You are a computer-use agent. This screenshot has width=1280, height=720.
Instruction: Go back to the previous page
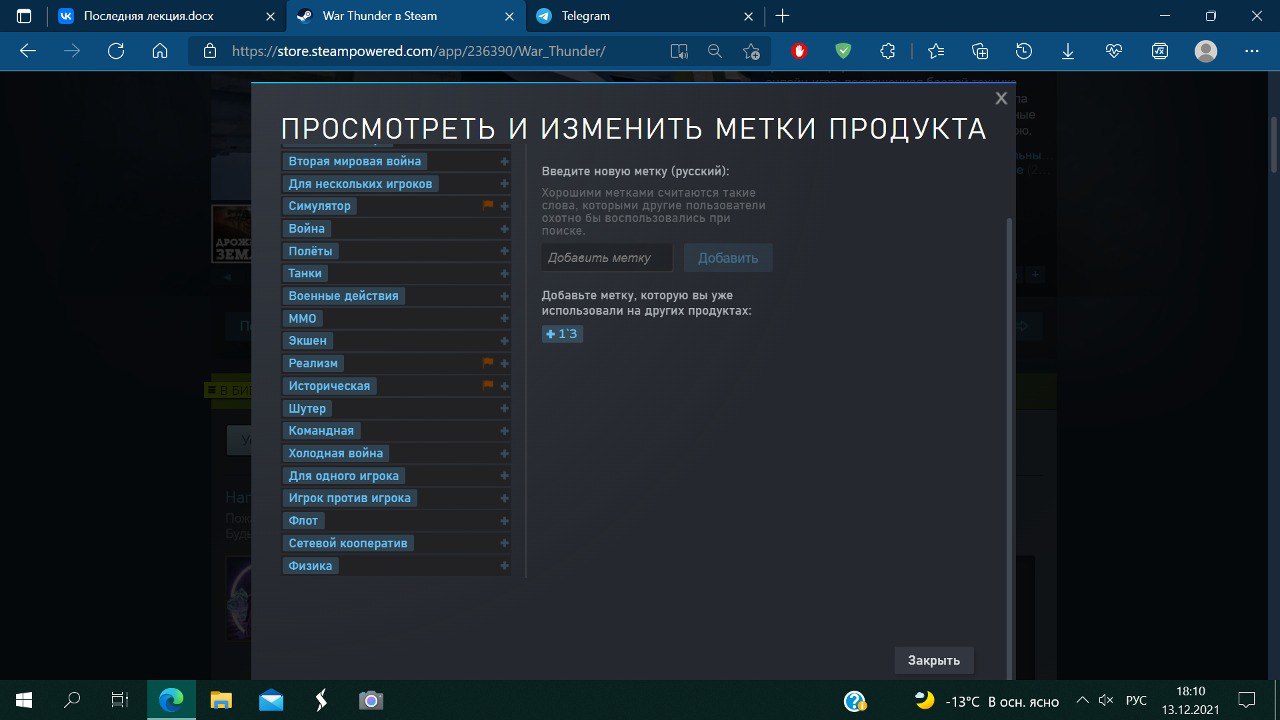tap(28, 51)
